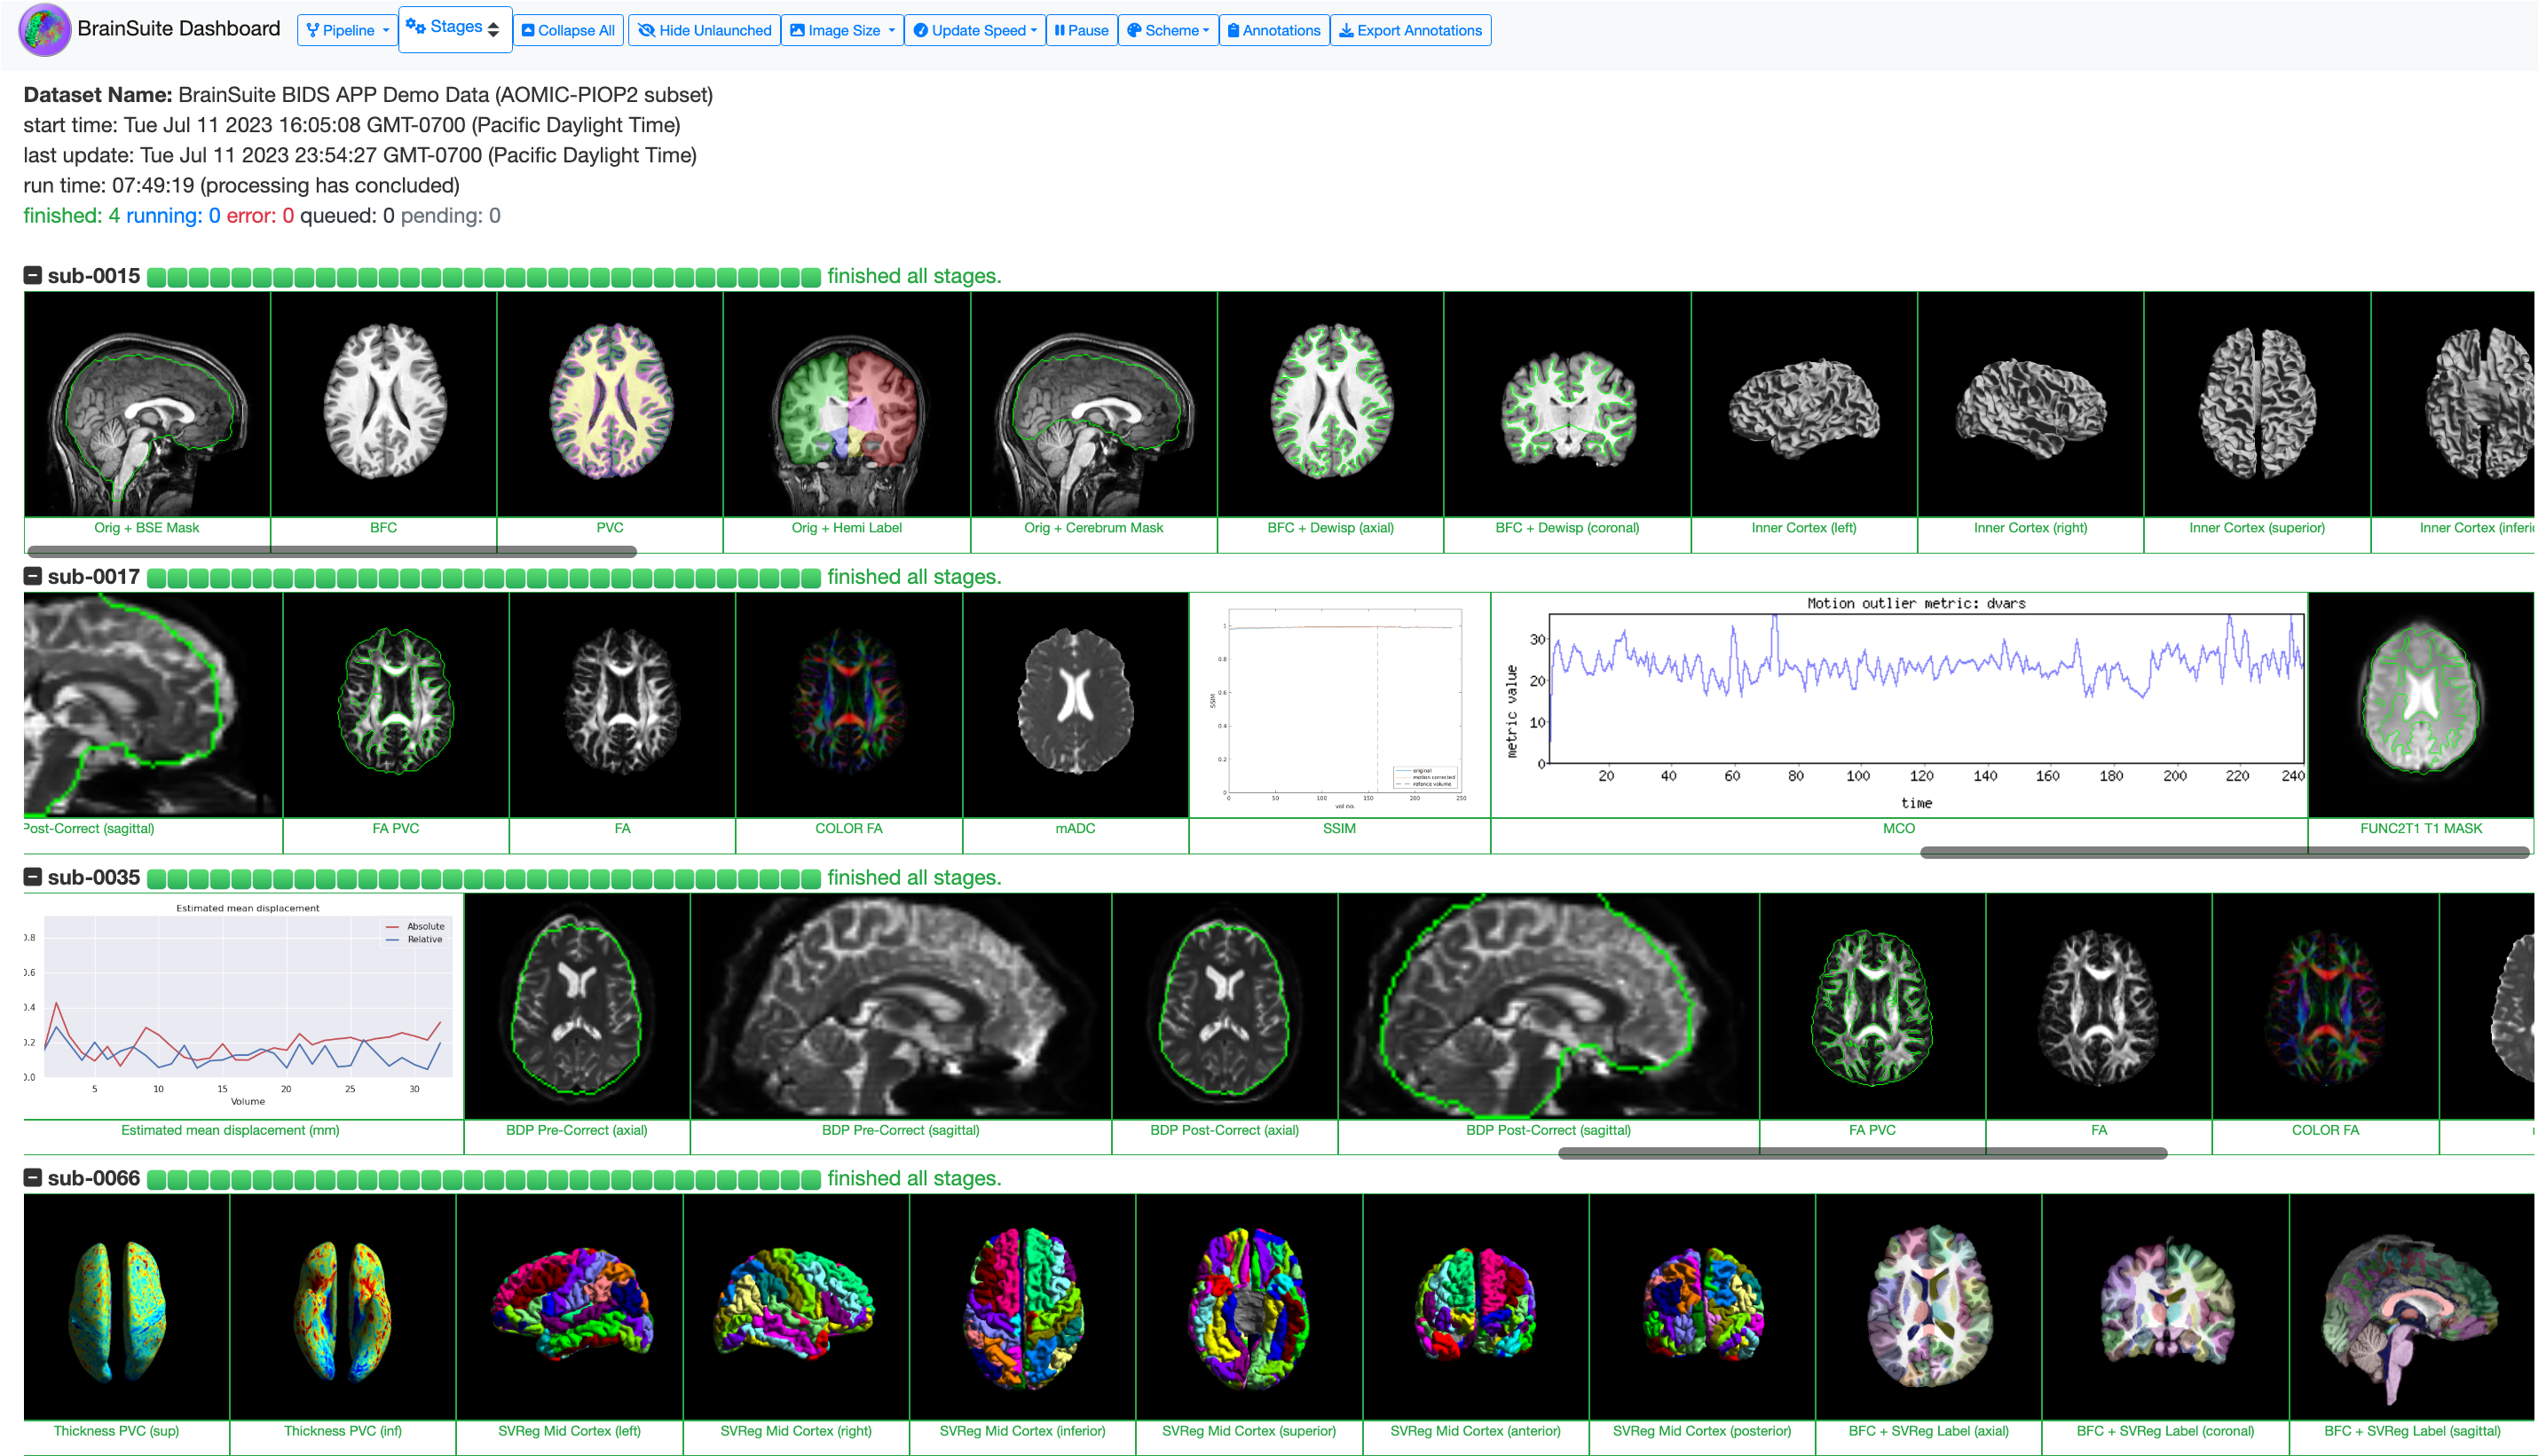This screenshot has width=2538, height=1456.
Task: Open the Image Size dropdown
Action: 842,30
